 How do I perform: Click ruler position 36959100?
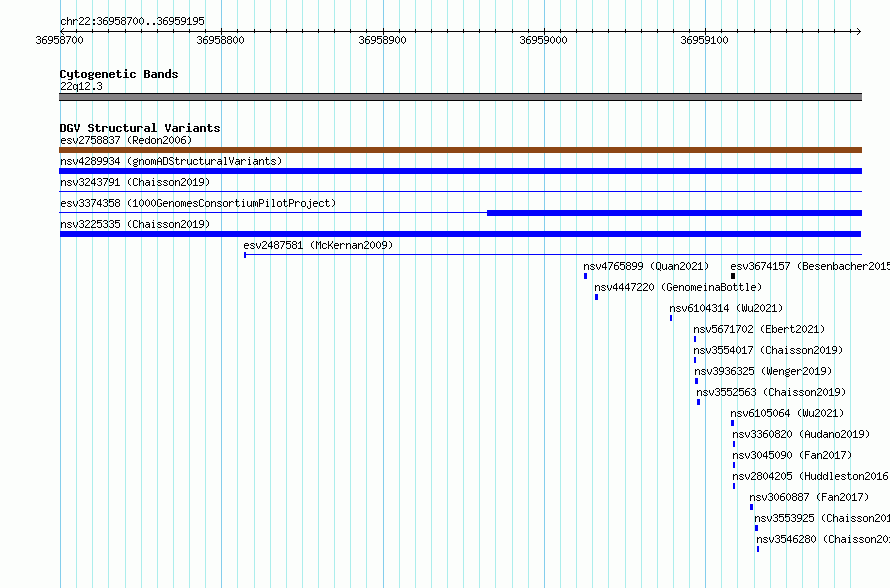click(x=704, y=40)
